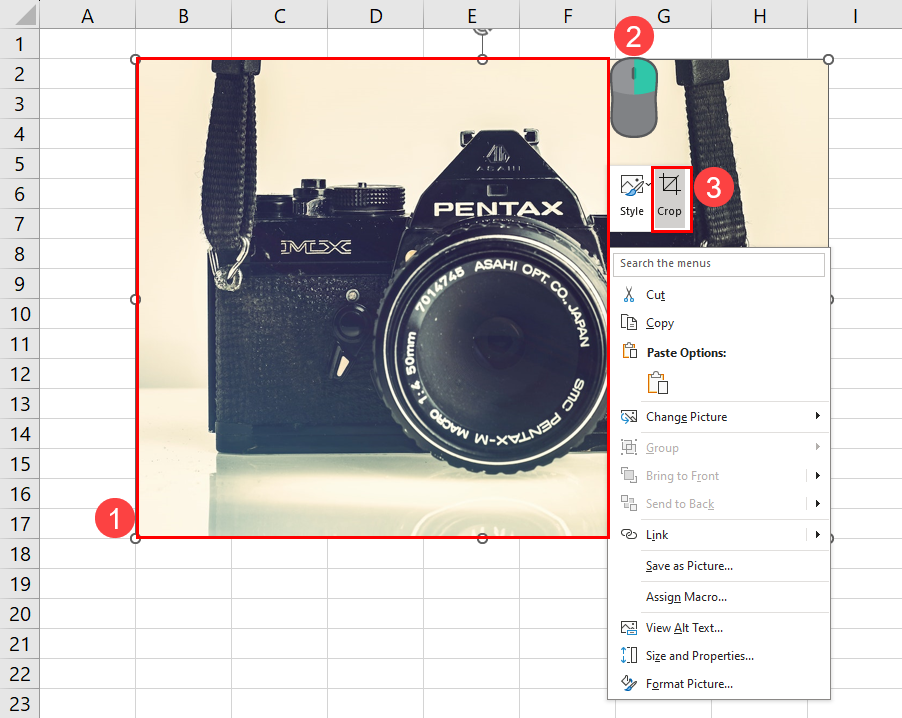Select row 19 header
Screen dimensions: 902x718
[20, 584]
